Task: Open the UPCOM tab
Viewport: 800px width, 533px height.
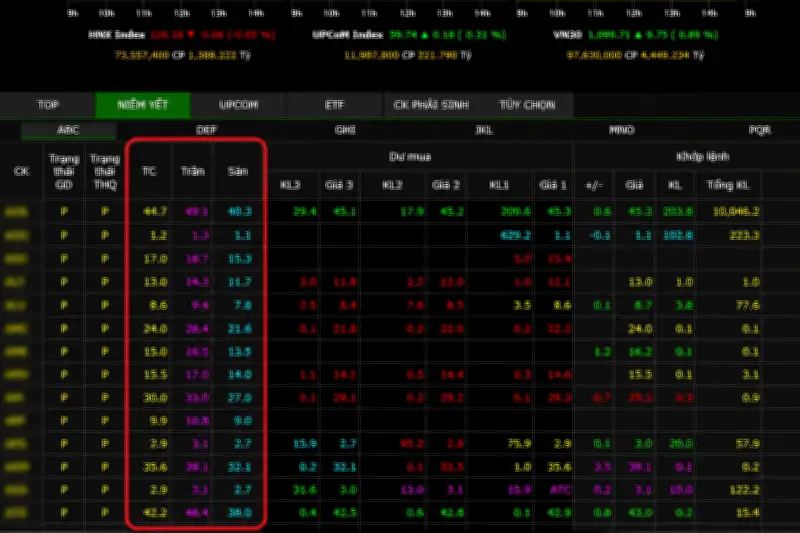Action: pyautogui.click(x=238, y=105)
